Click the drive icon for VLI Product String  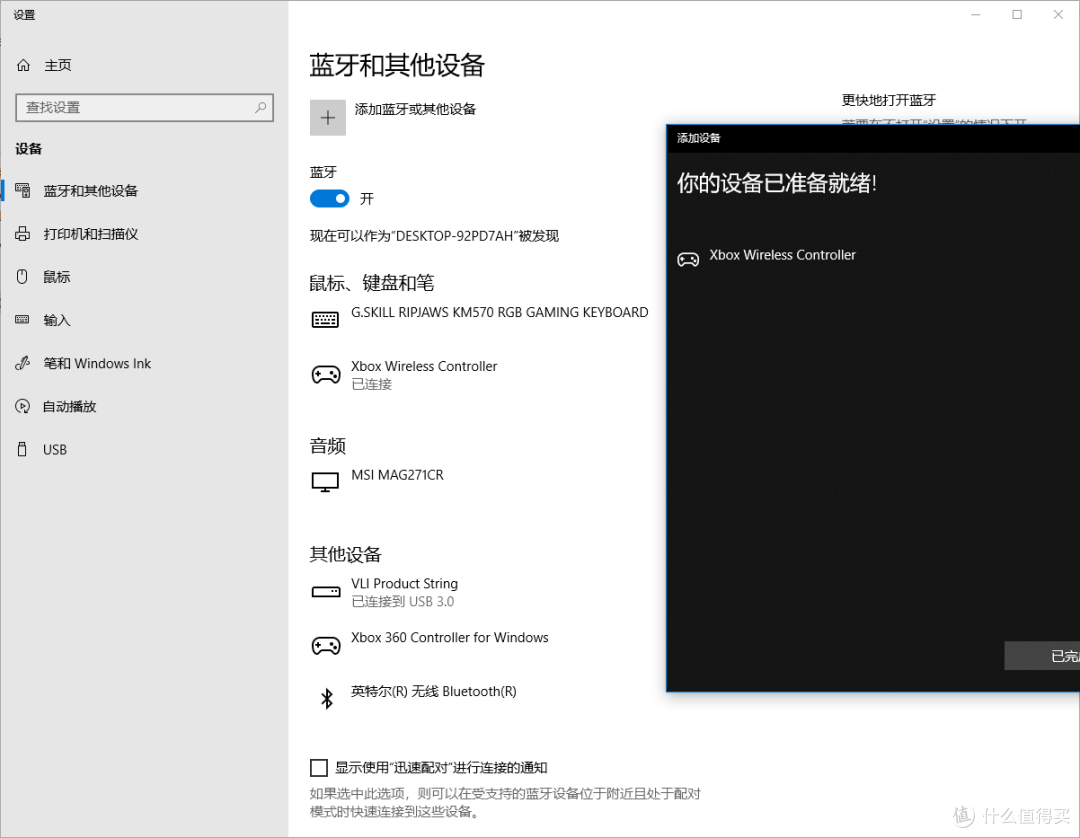tap(326, 591)
